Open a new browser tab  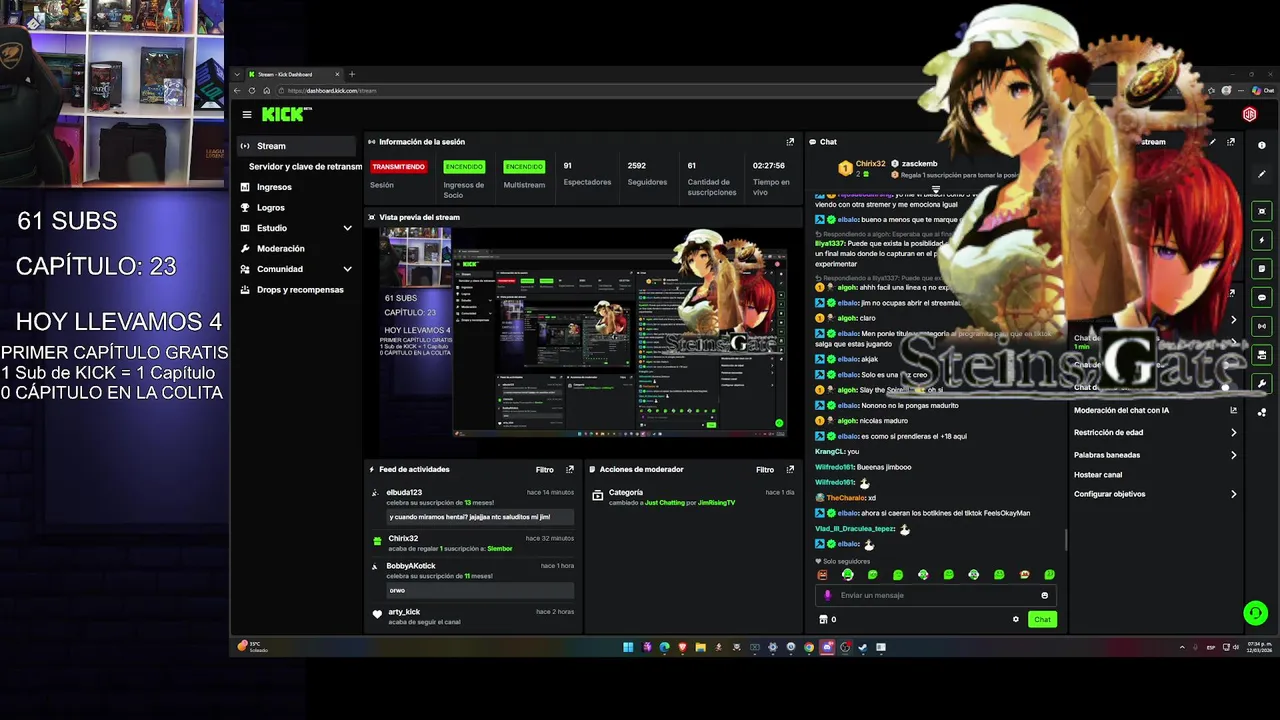[351, 74]
